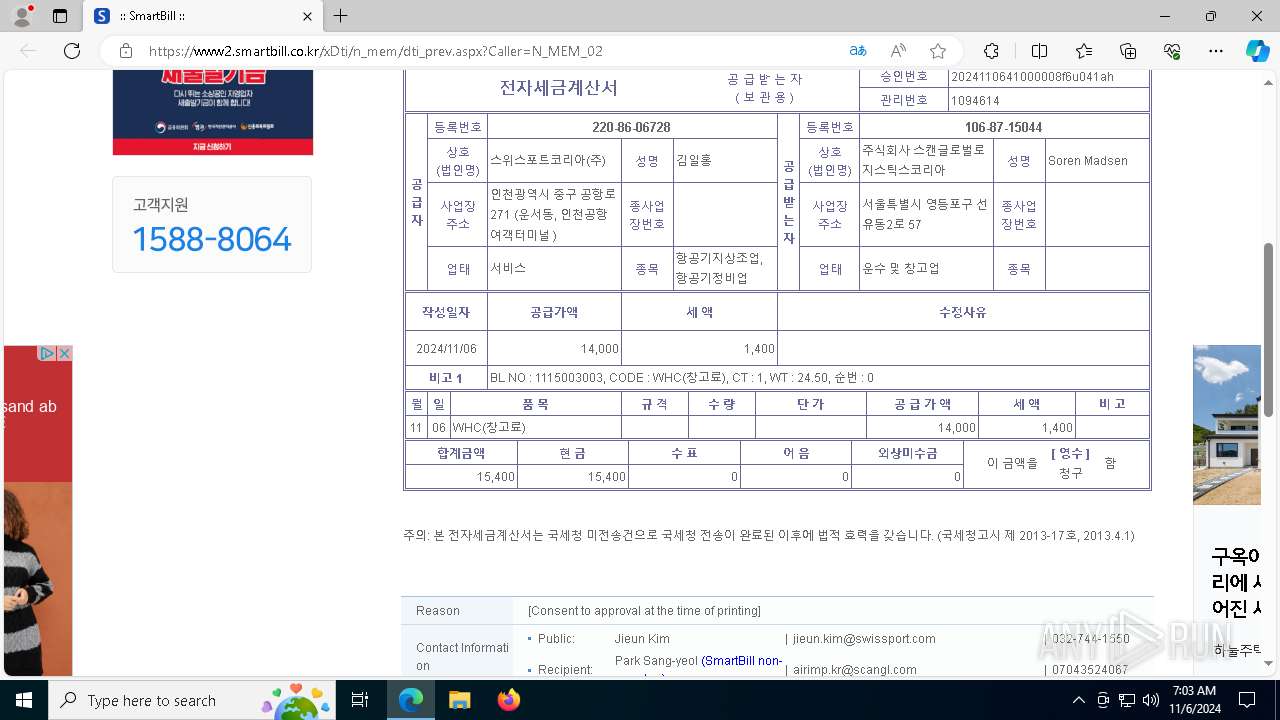Click scrollbar down arrow
This screenshot has height=720, width=1280.
point(1269,663)
